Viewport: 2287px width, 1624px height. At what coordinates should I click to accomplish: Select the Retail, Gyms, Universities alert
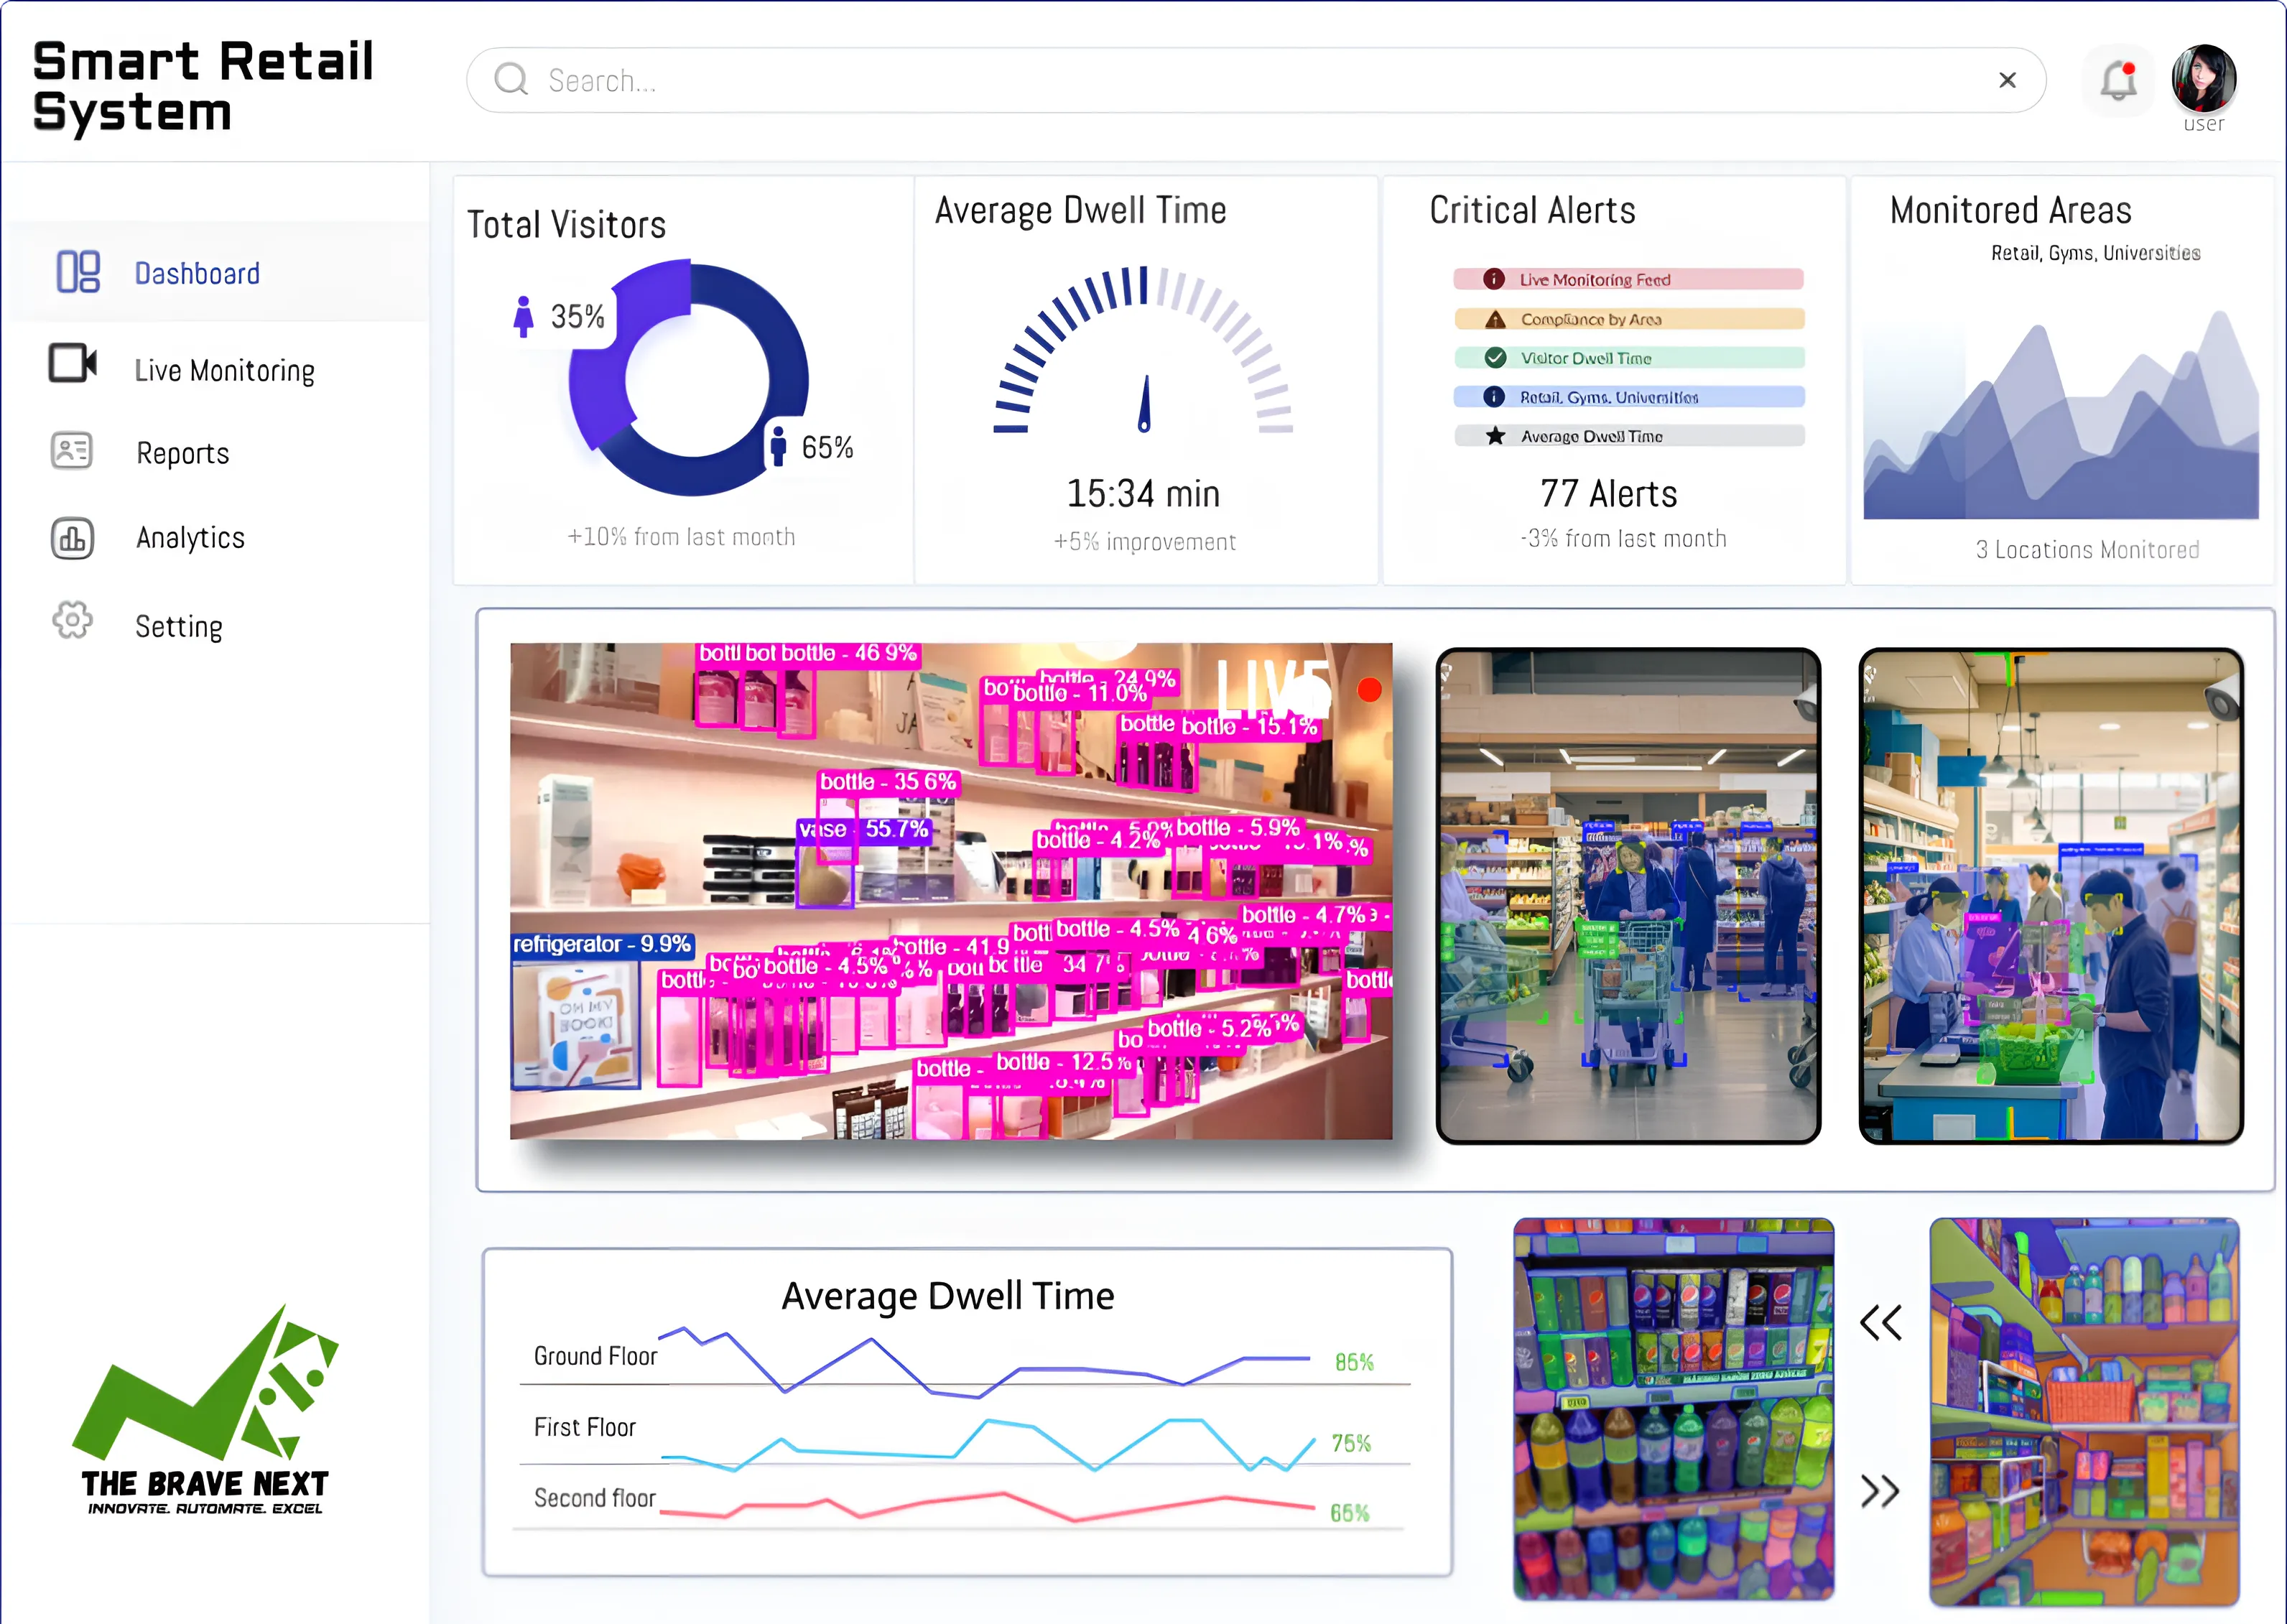coord(1628,397)
